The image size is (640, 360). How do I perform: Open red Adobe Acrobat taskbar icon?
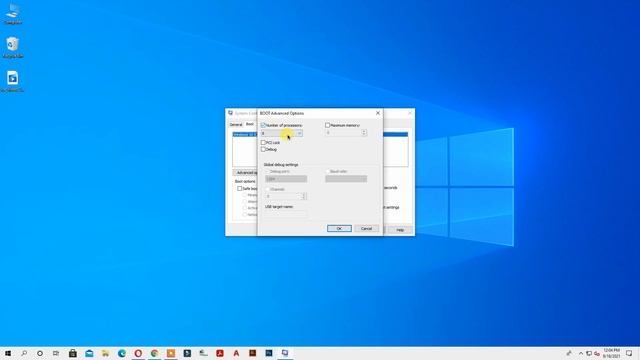pyautogui.click(x=220, y=353)
